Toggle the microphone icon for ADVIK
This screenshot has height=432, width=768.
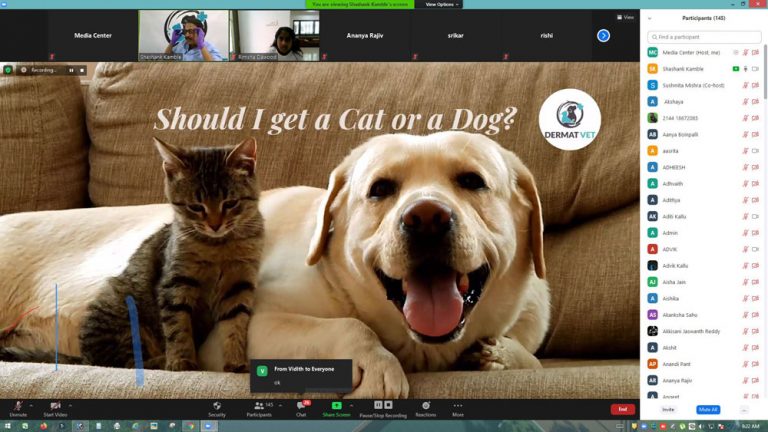[x=745, y=249]
